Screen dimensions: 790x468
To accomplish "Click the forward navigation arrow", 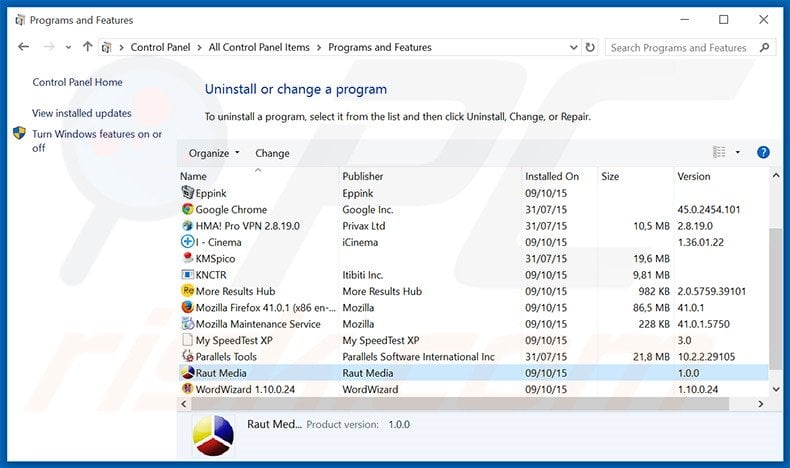I will 49,47.
